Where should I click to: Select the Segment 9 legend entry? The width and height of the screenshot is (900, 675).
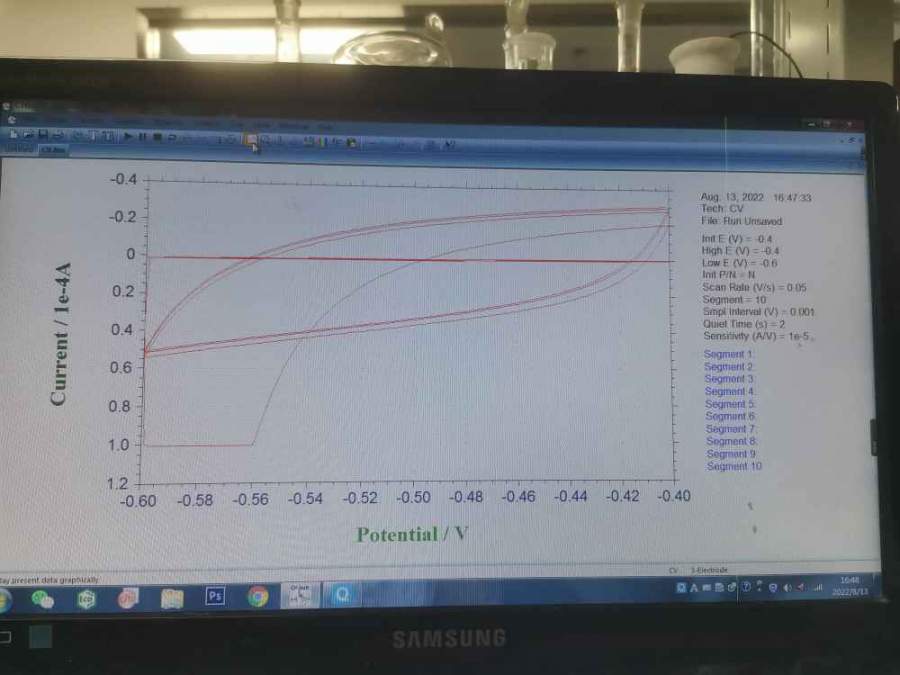click(x=731, y=453)
